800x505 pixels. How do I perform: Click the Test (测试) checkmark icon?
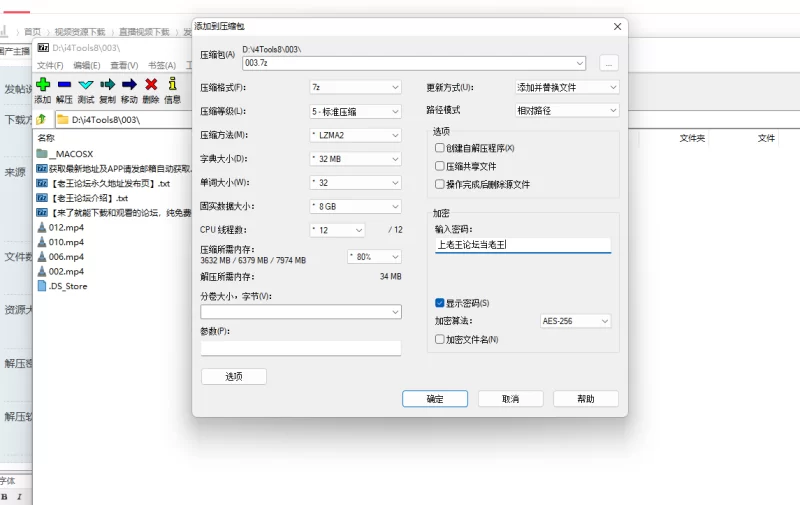coord(86,84)
